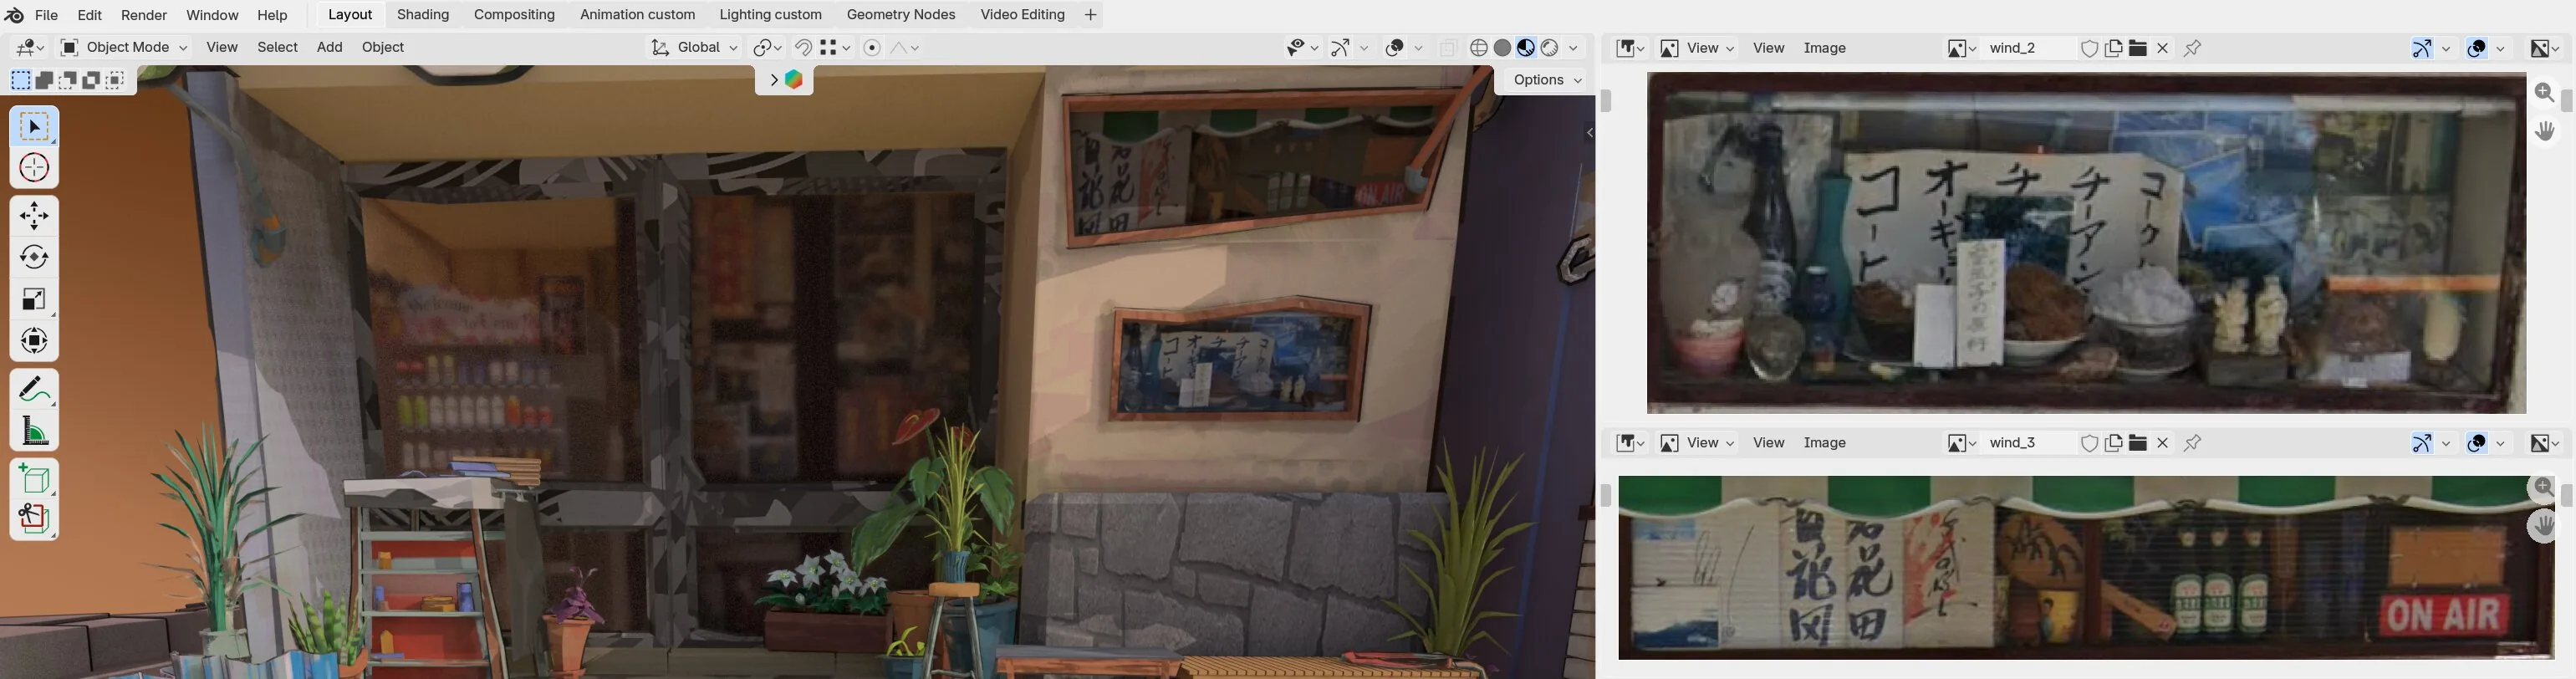Set selection mode to Extend

click(44, 80)
